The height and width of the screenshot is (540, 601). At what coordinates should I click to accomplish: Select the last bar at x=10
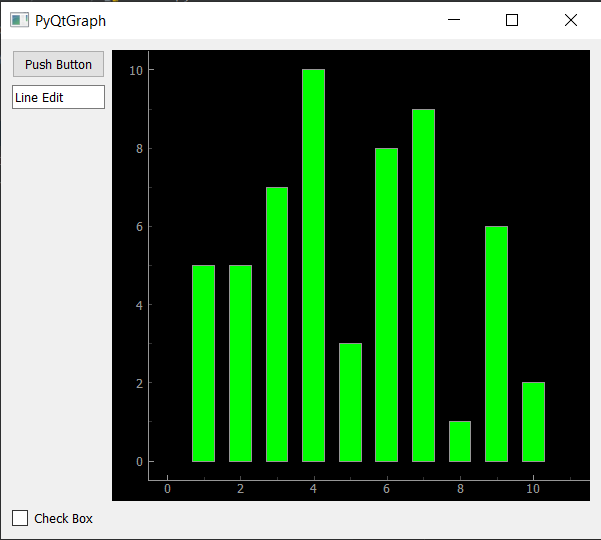pos(533,422)
